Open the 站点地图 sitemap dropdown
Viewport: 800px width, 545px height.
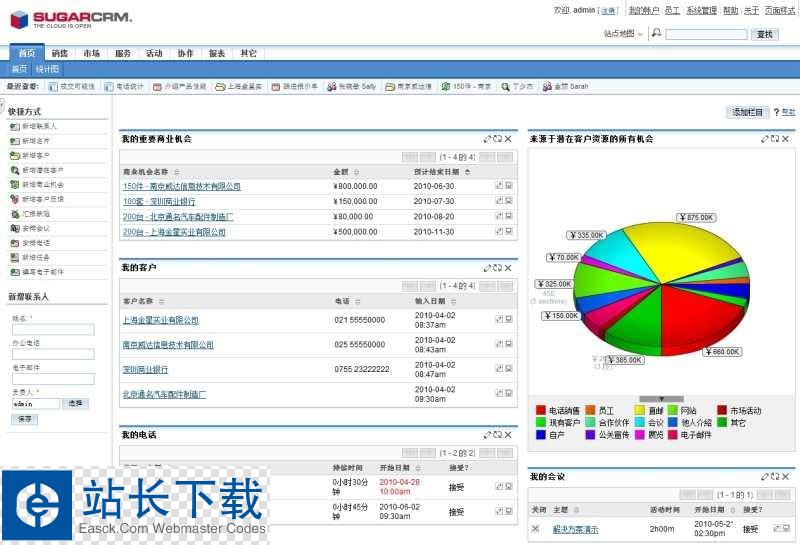pos(623,34)
